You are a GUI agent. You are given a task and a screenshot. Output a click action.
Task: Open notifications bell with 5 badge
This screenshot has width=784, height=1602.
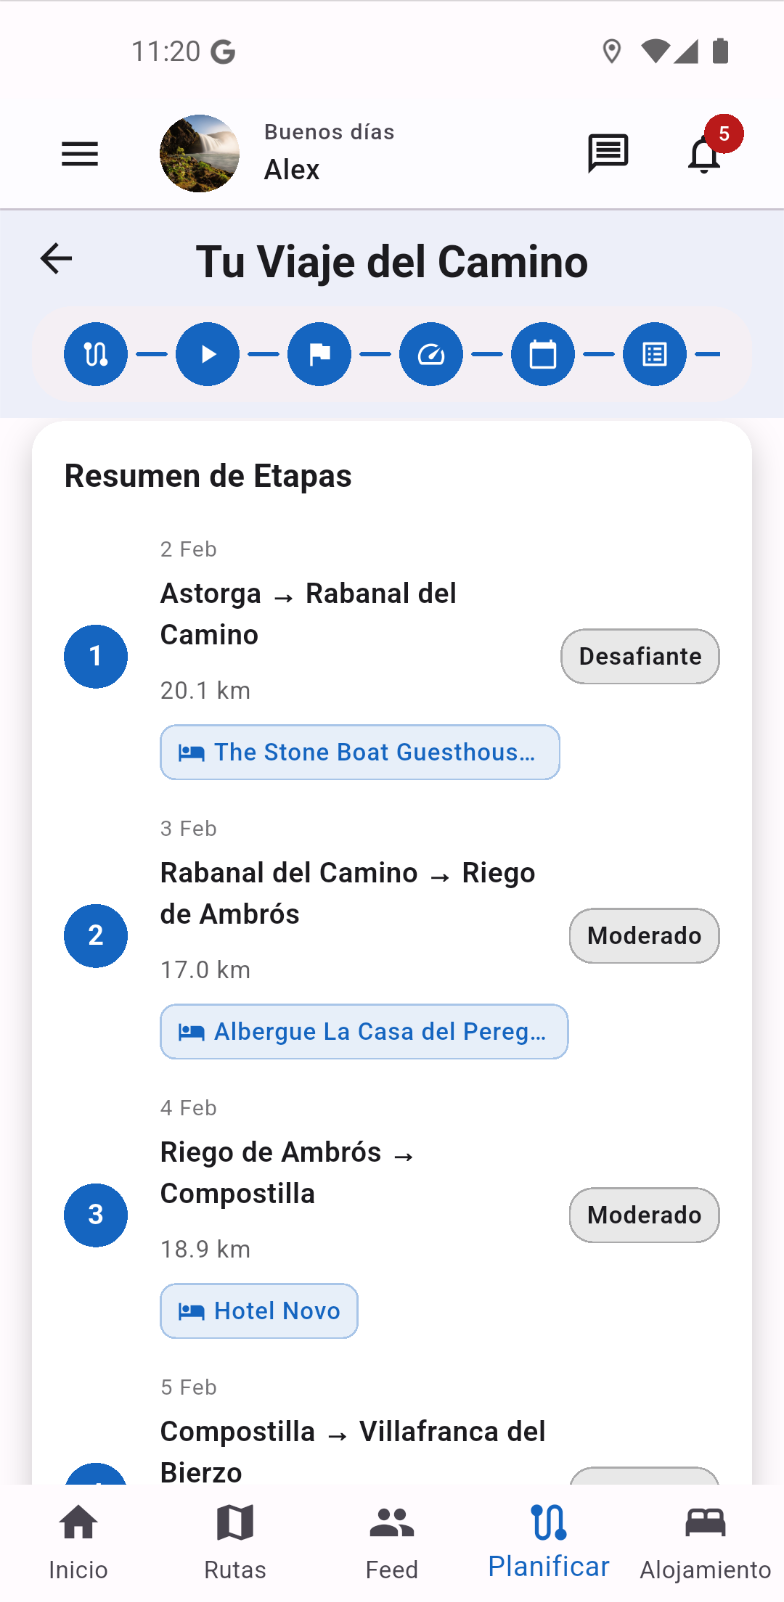pyautogui.click(x=705, y=154)
